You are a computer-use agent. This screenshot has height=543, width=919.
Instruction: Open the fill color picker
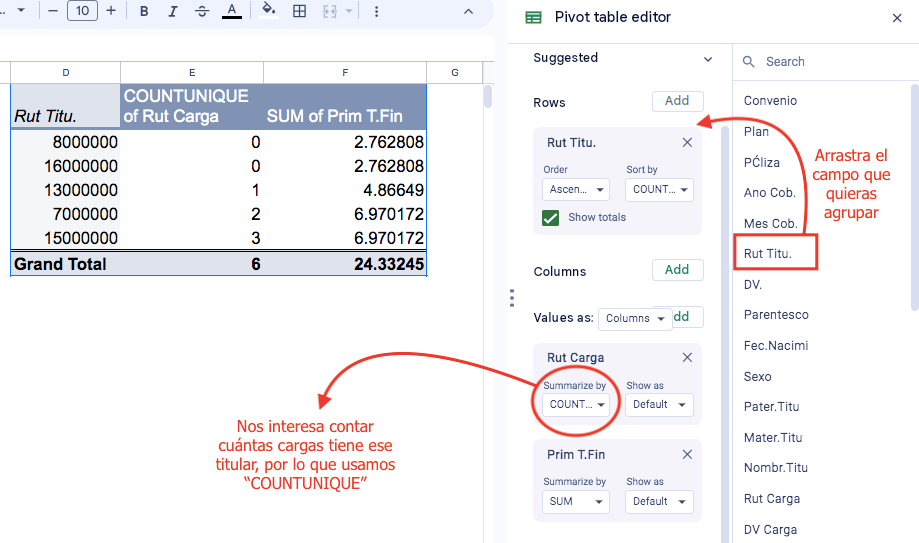268,10
